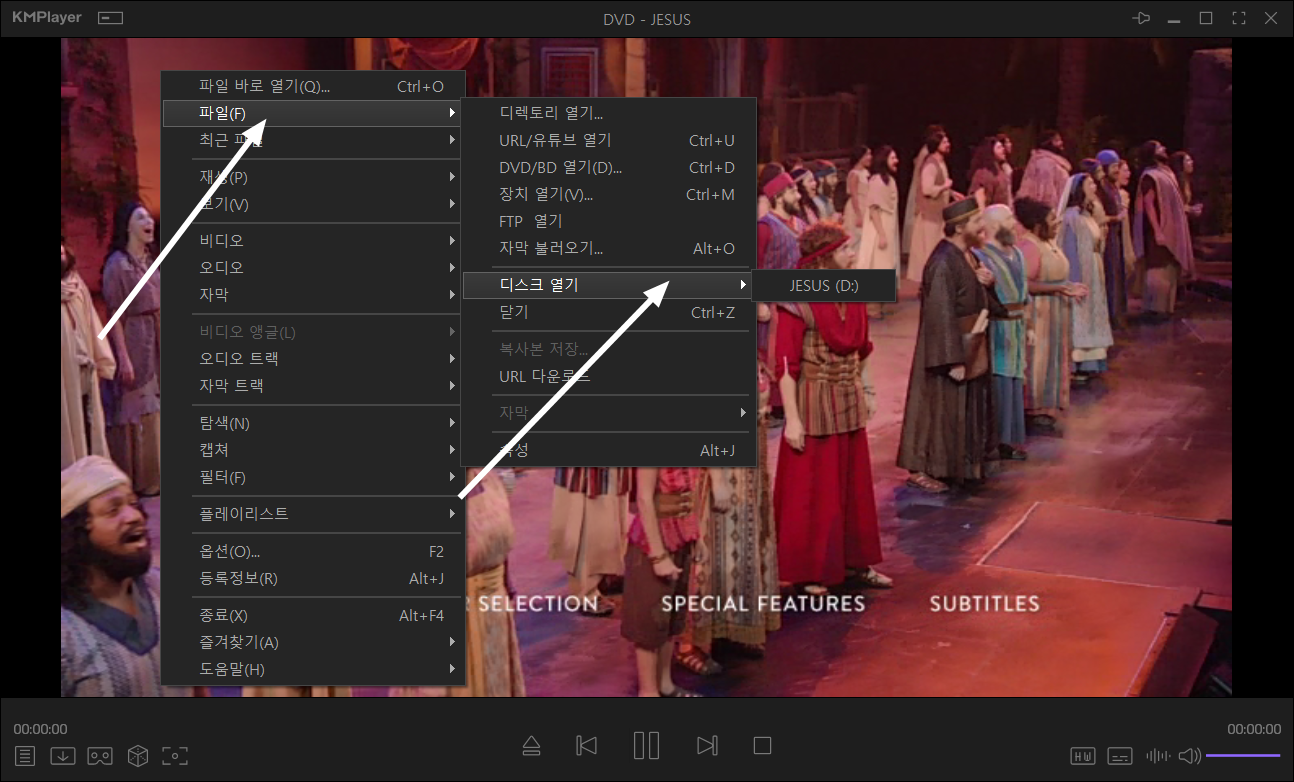Skip to the next track

pyautogui.click(x=707, y=745)
